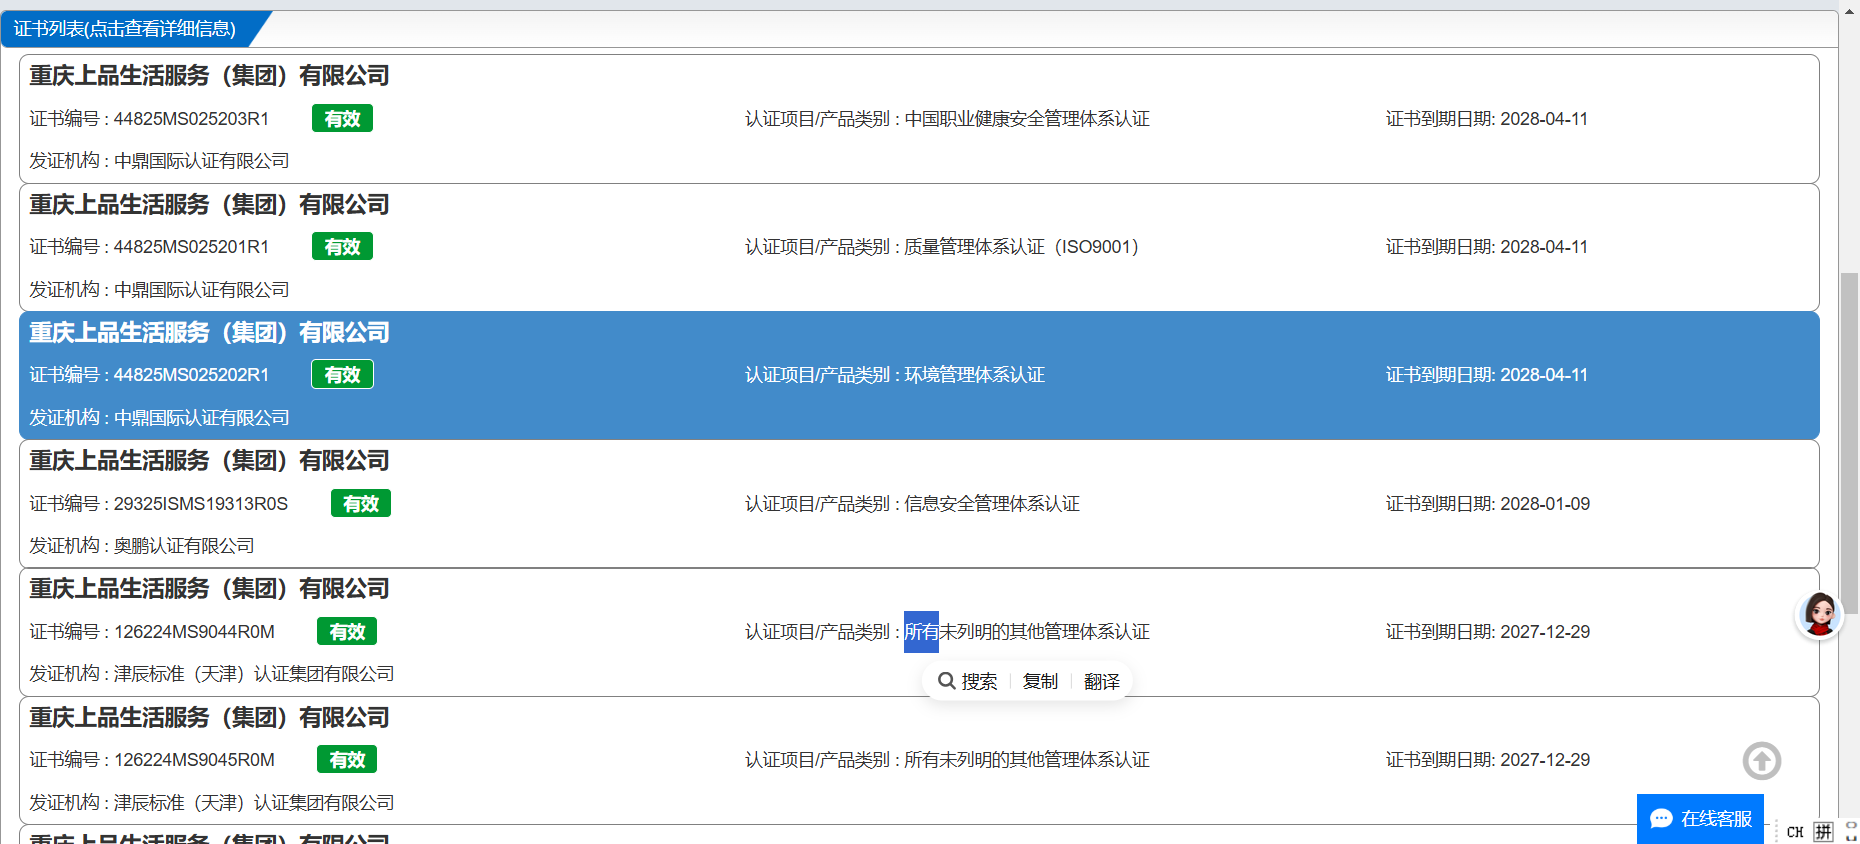Choose 搜索 in the selection popup
The image size is (1860, 844).
(967, 681)
